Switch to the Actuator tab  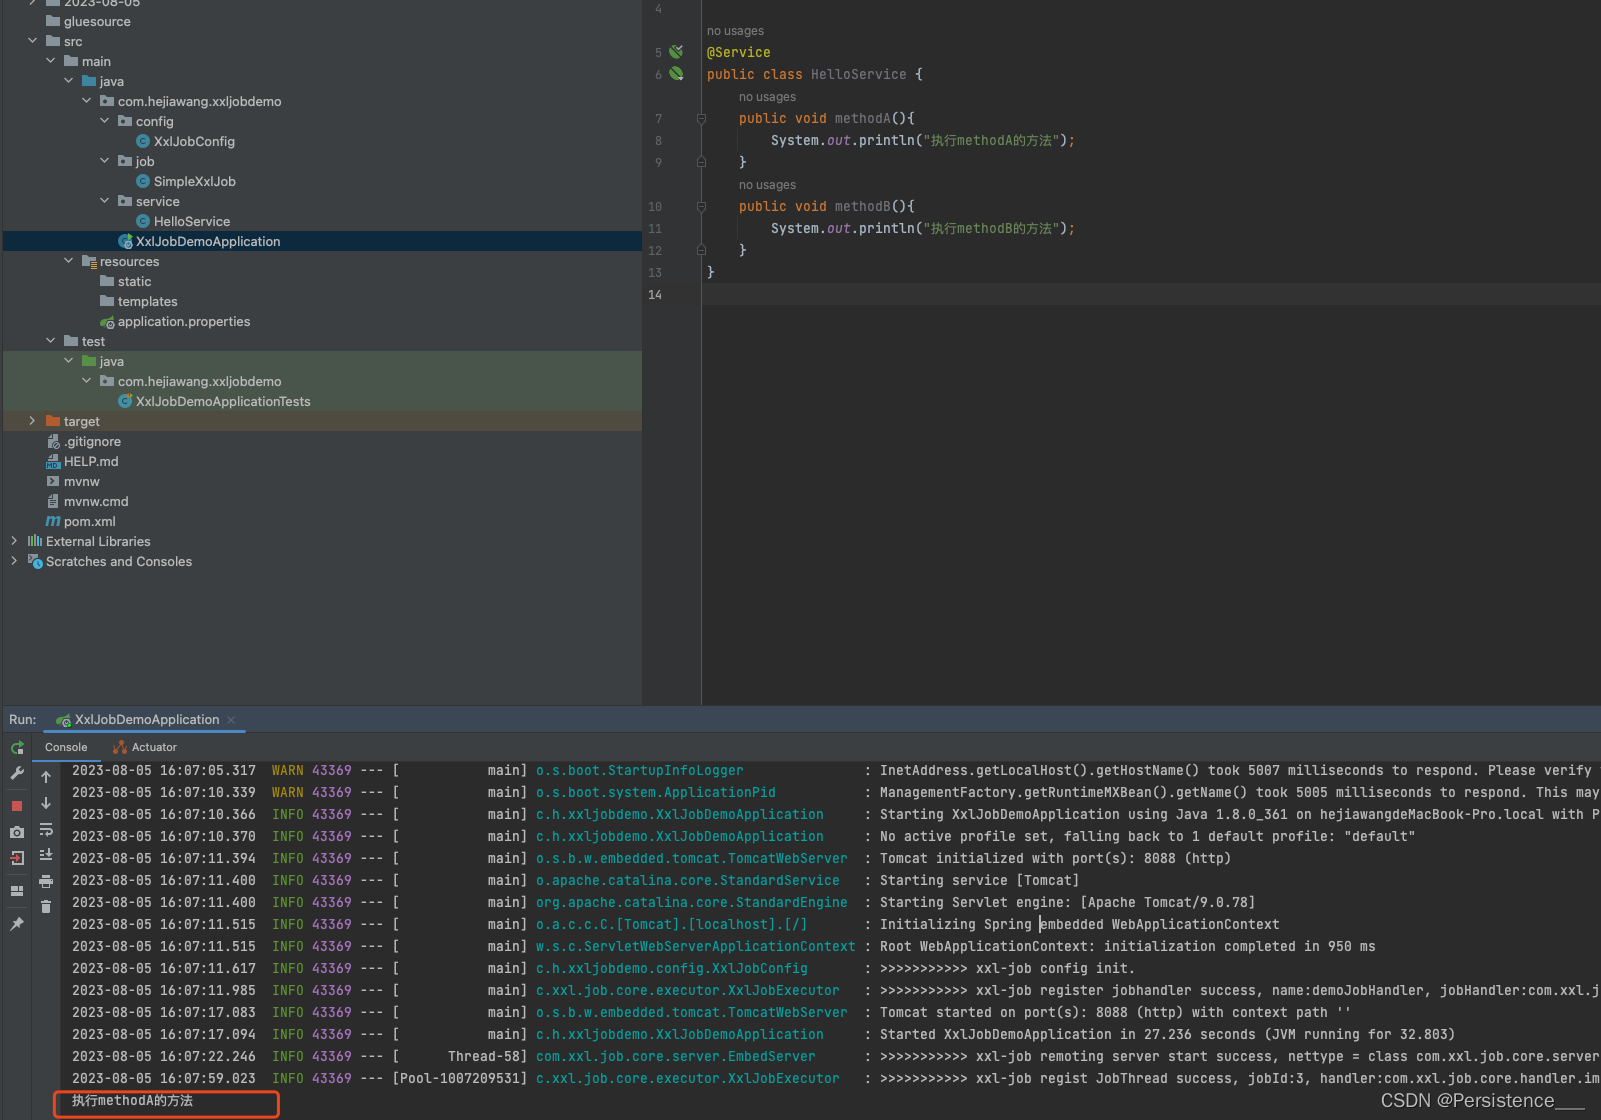[145, 747]
